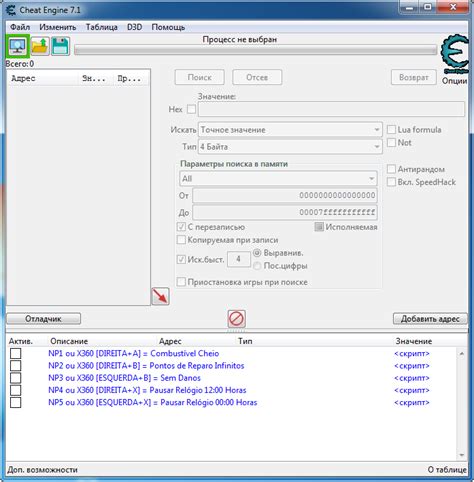Activate NP2 Pontos de Reparo Infinitos checkbox

(15, 366)
